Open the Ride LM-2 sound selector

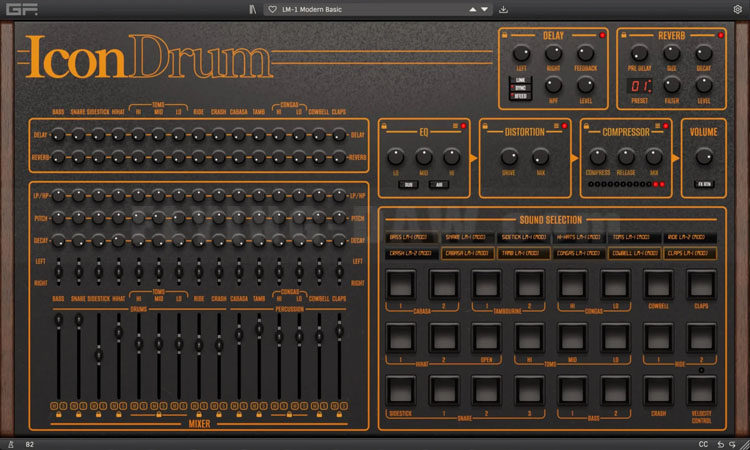[x=690, y=237]
